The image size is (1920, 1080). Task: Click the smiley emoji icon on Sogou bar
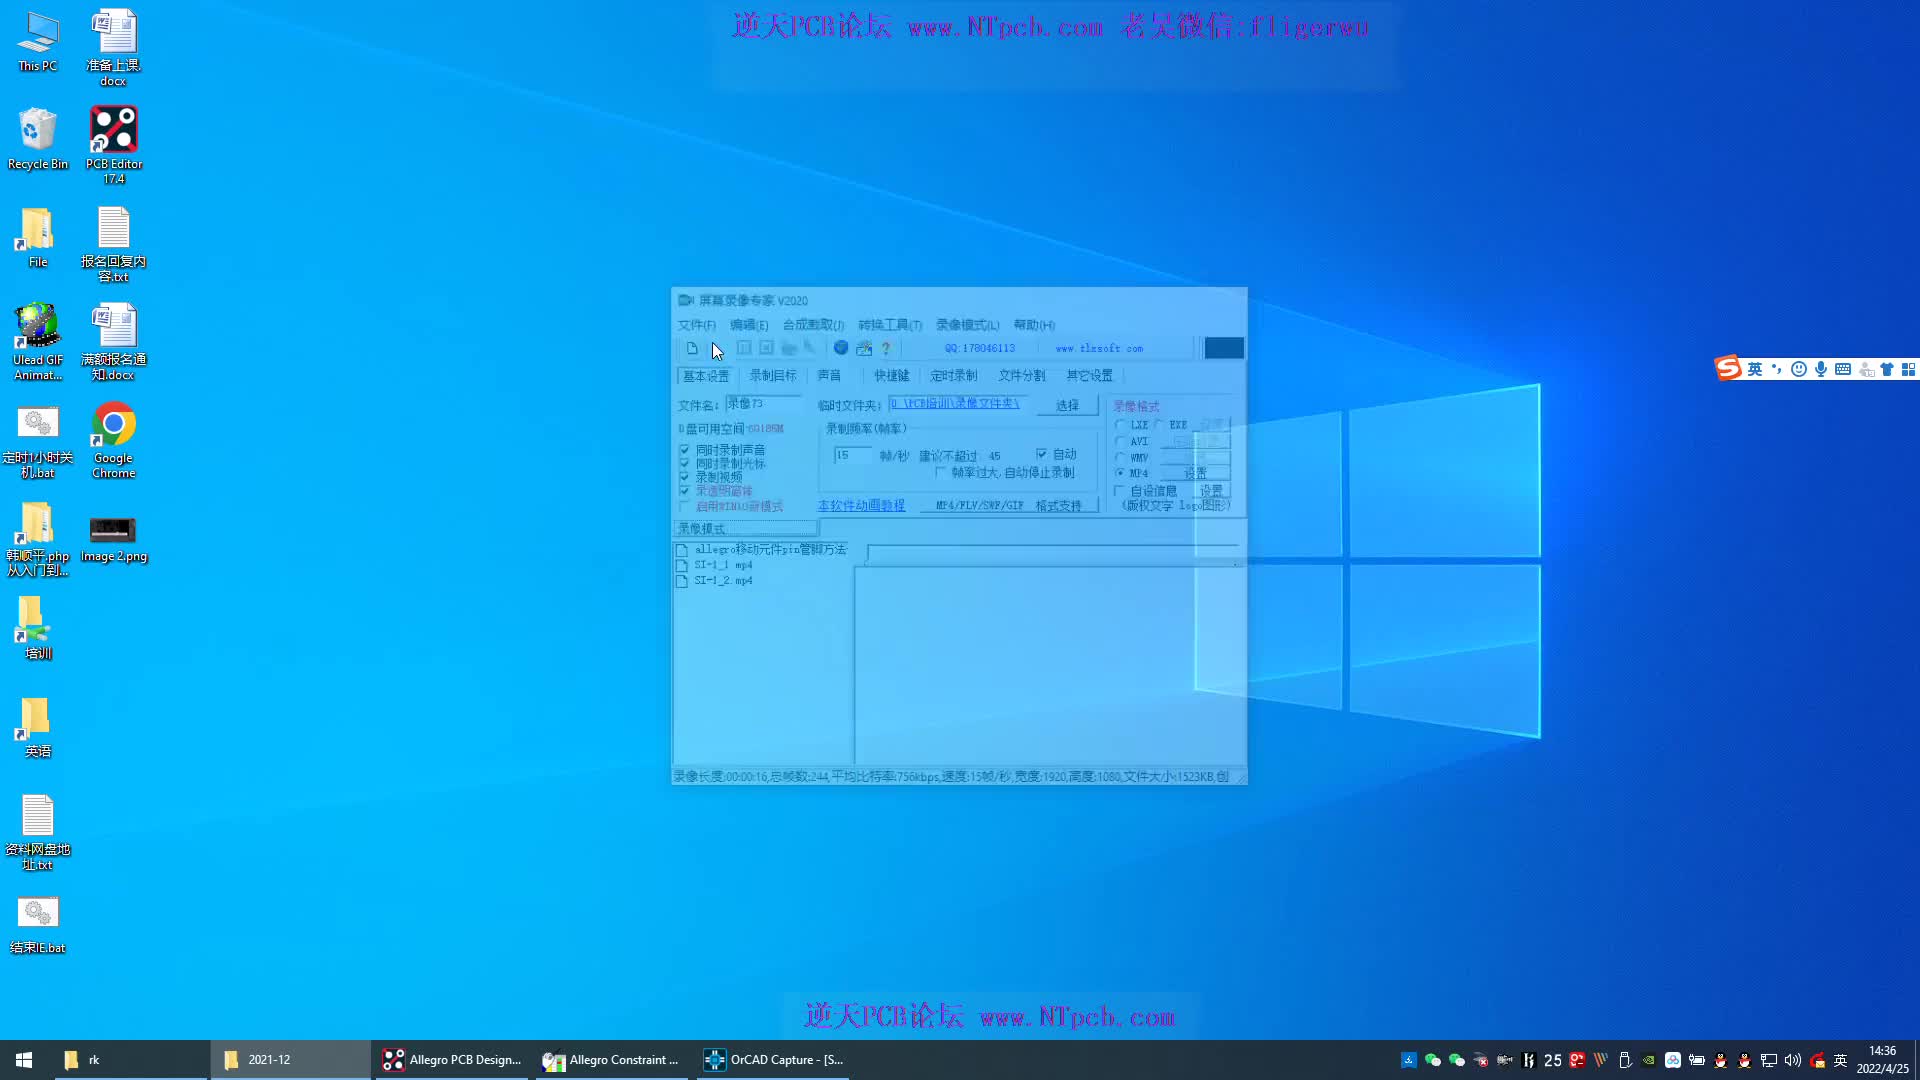click(x=1799, y=369)
